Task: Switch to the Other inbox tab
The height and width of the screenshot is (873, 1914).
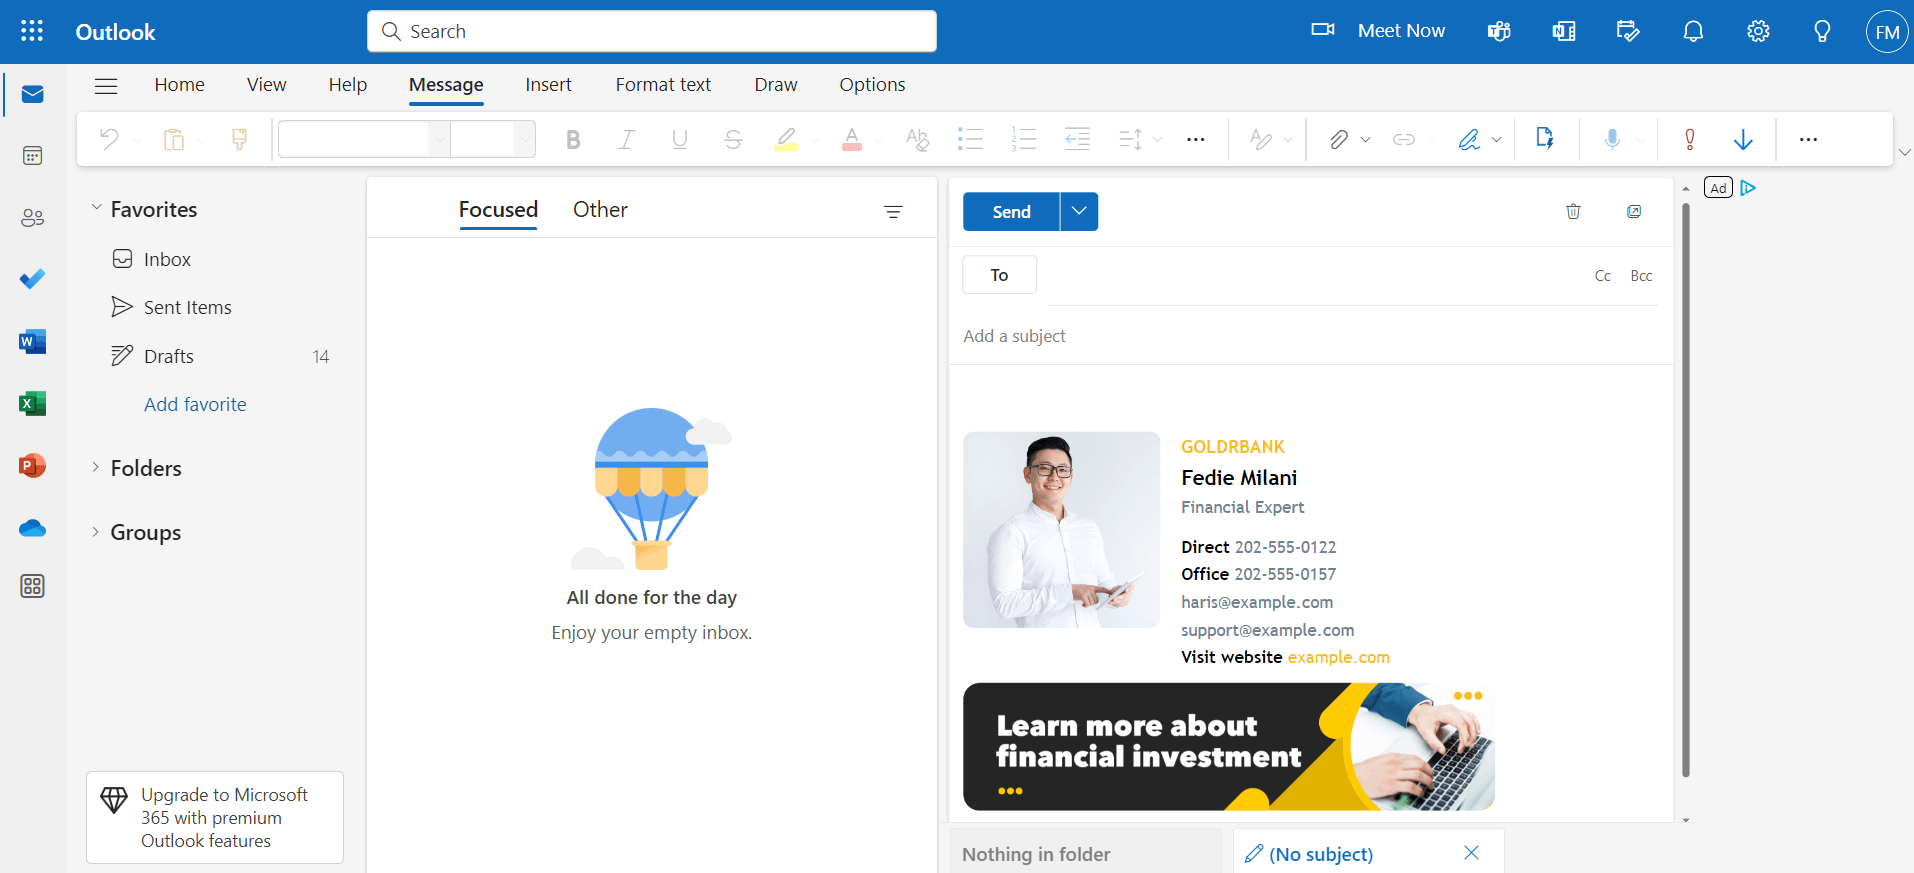Action: (600, 210)
